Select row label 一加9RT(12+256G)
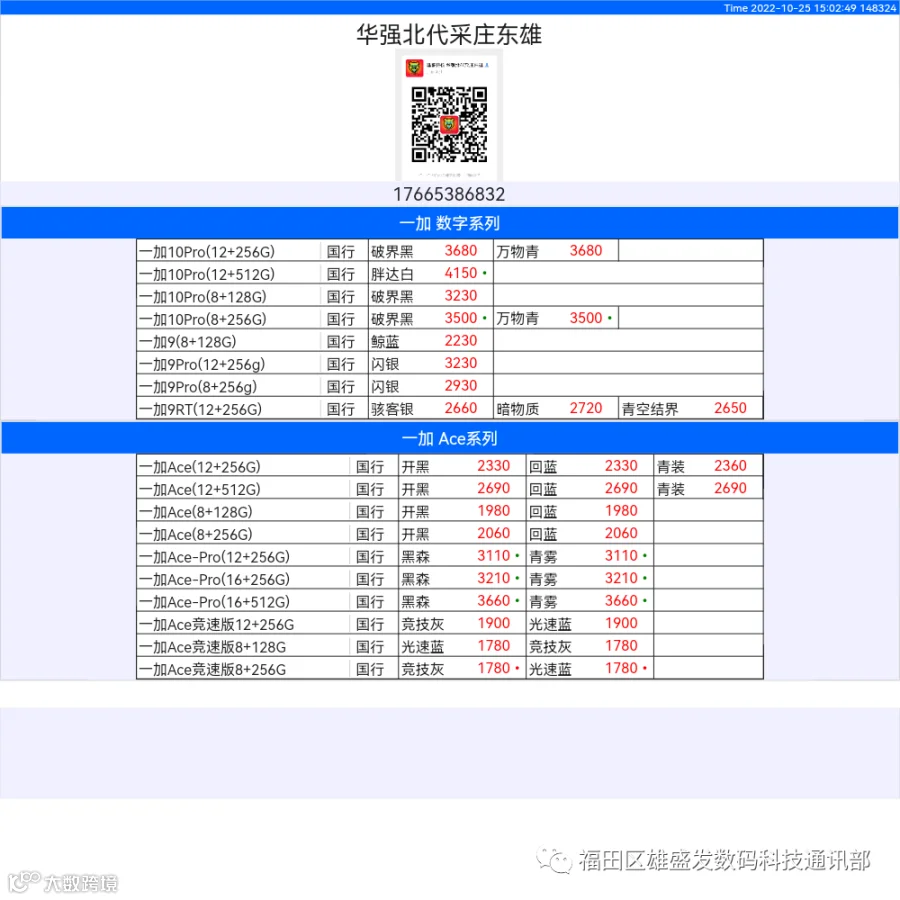Image resolution: width=900 pixels, height=900 pixels. [x=200, y=409]
